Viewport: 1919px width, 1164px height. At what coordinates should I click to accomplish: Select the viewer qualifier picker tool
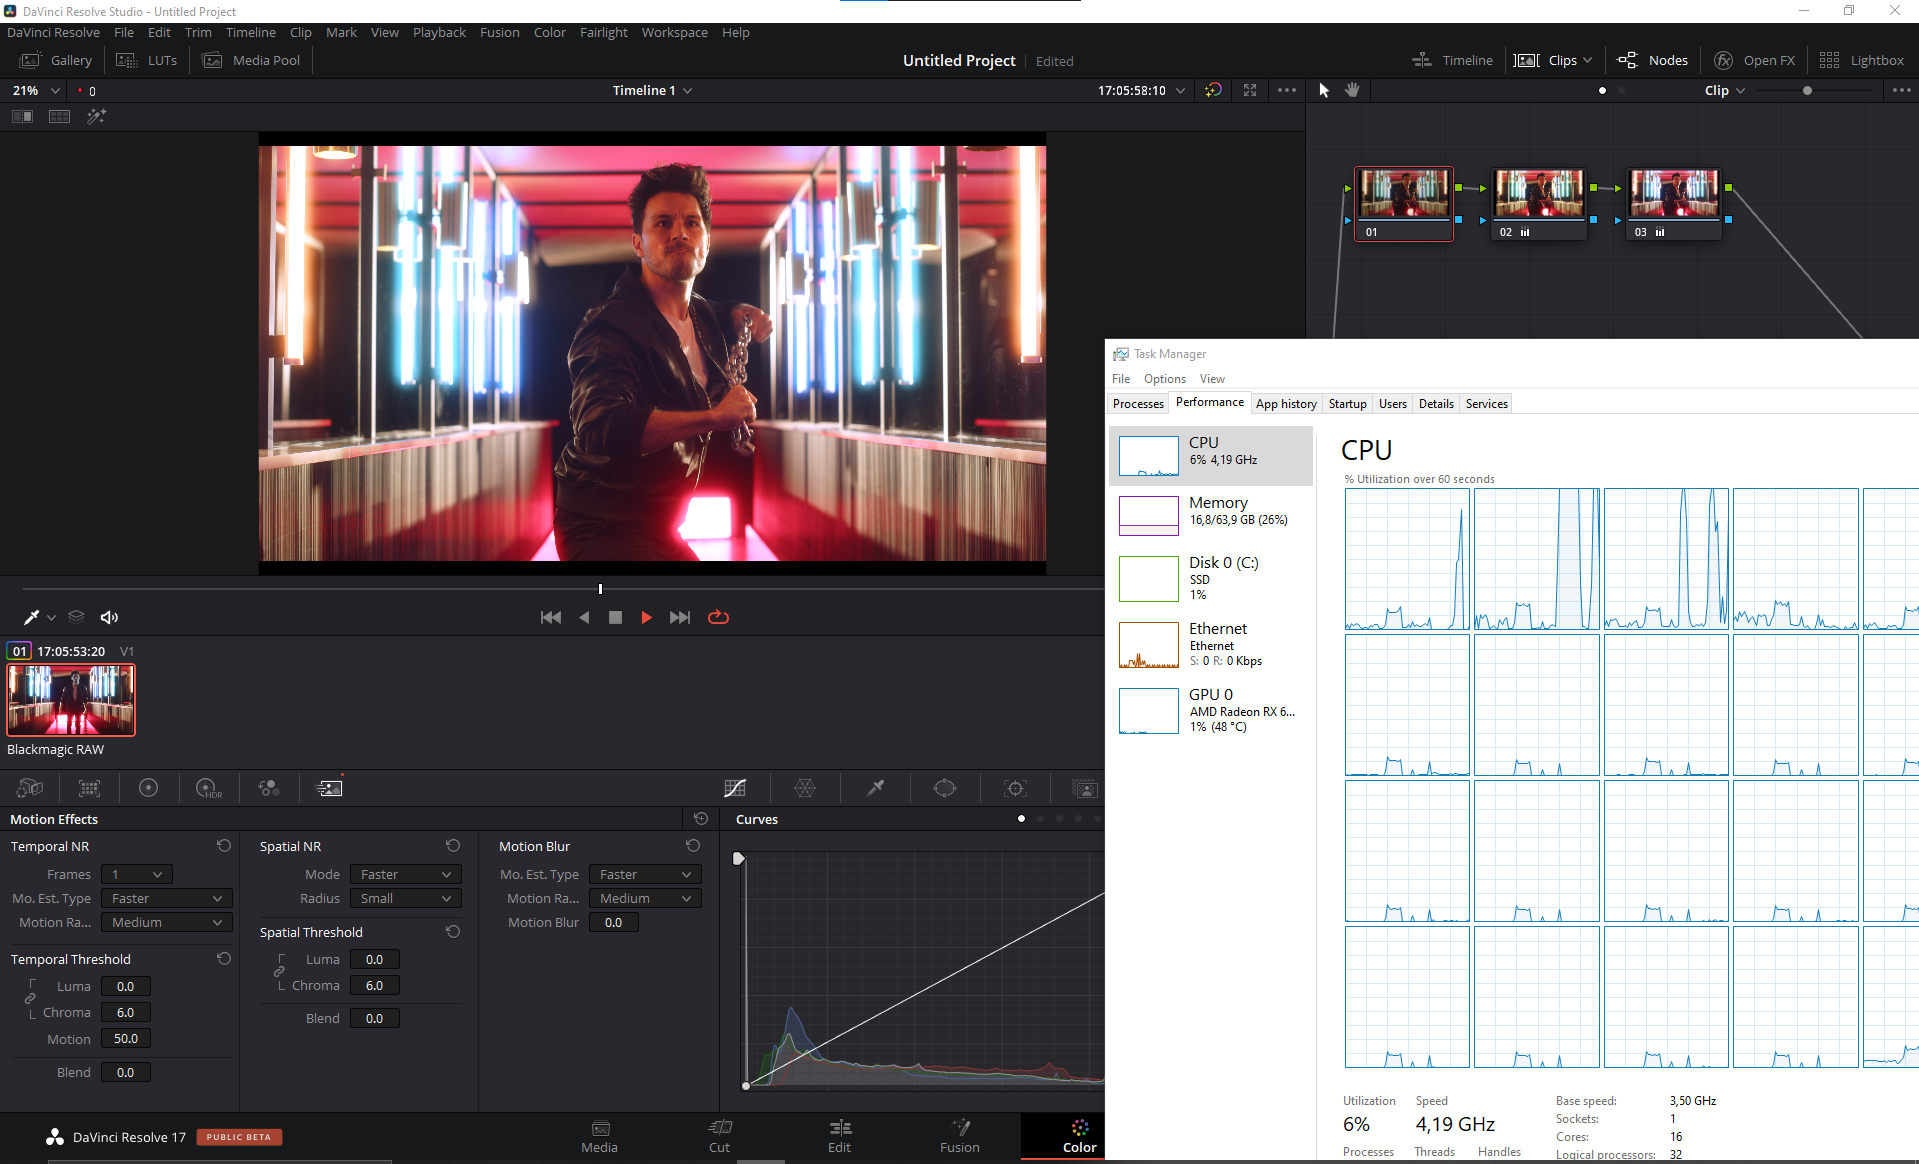pyautogui.click(x=31, y=617)
